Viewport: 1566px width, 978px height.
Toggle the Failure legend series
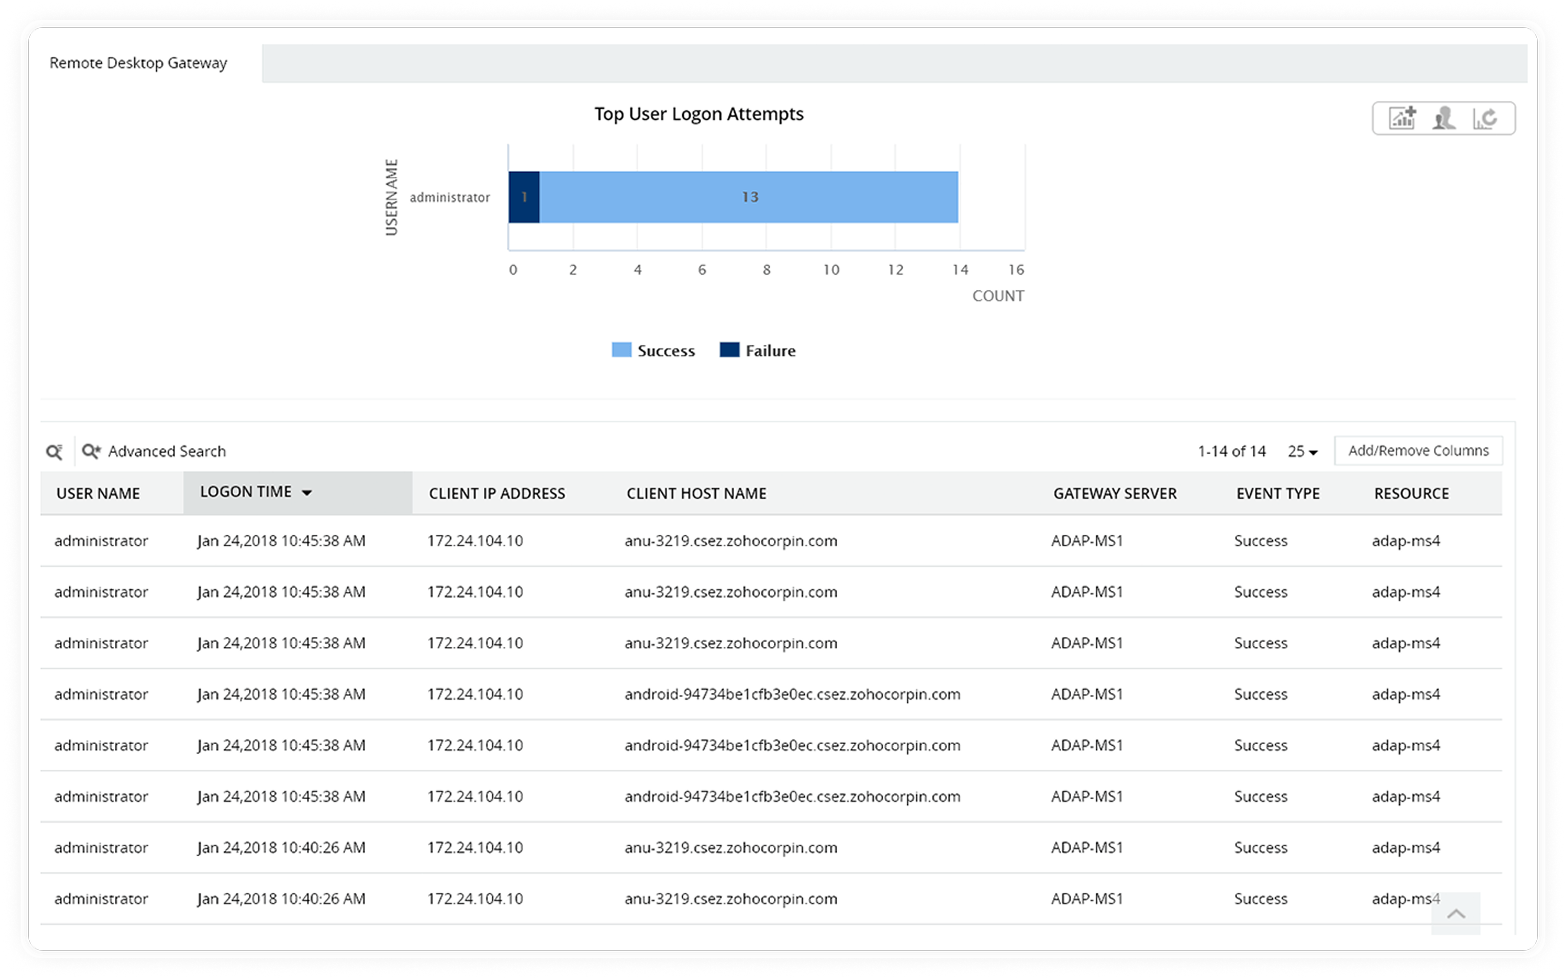pyautogui.click(x=758, y=351)
